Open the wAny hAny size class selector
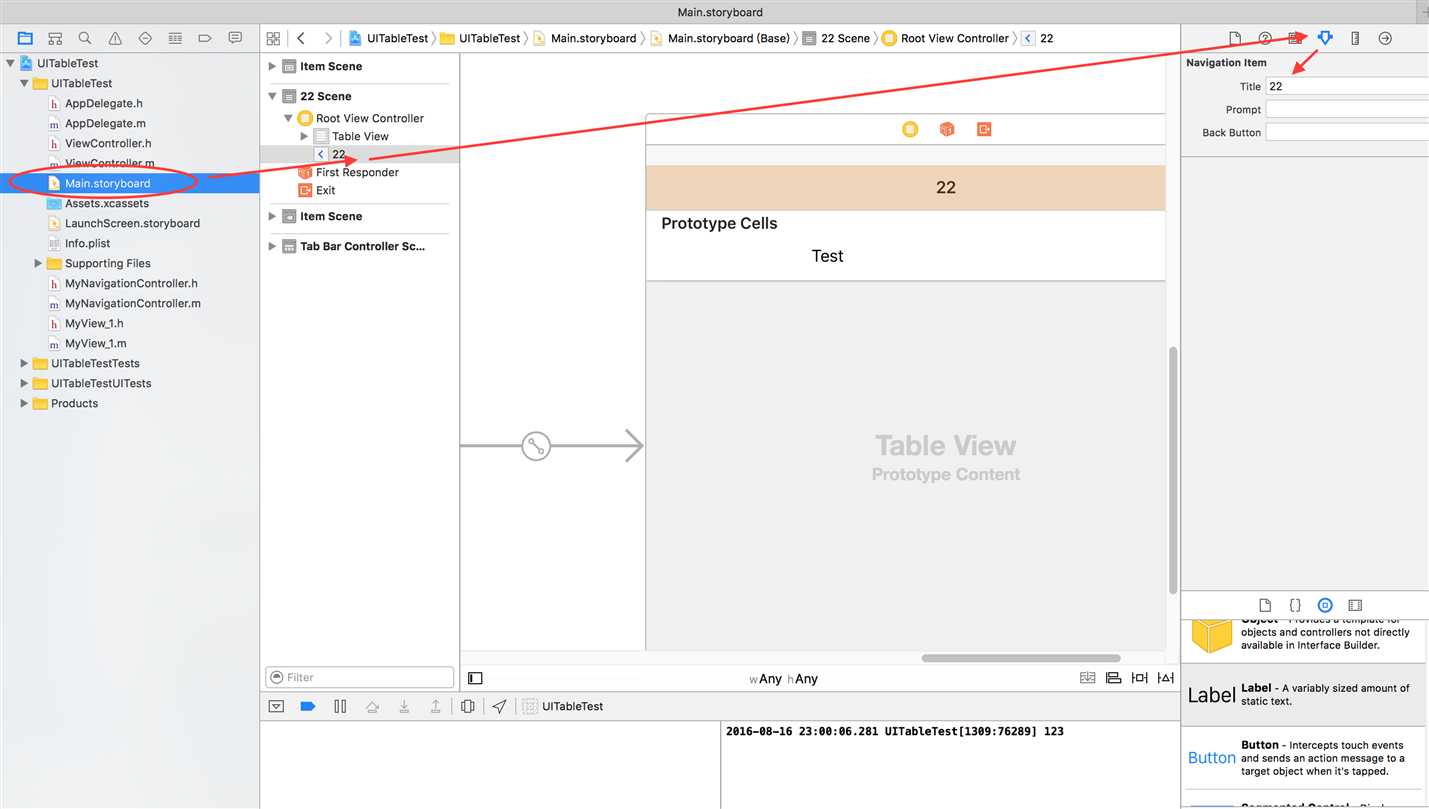 [x=784, y=679]
